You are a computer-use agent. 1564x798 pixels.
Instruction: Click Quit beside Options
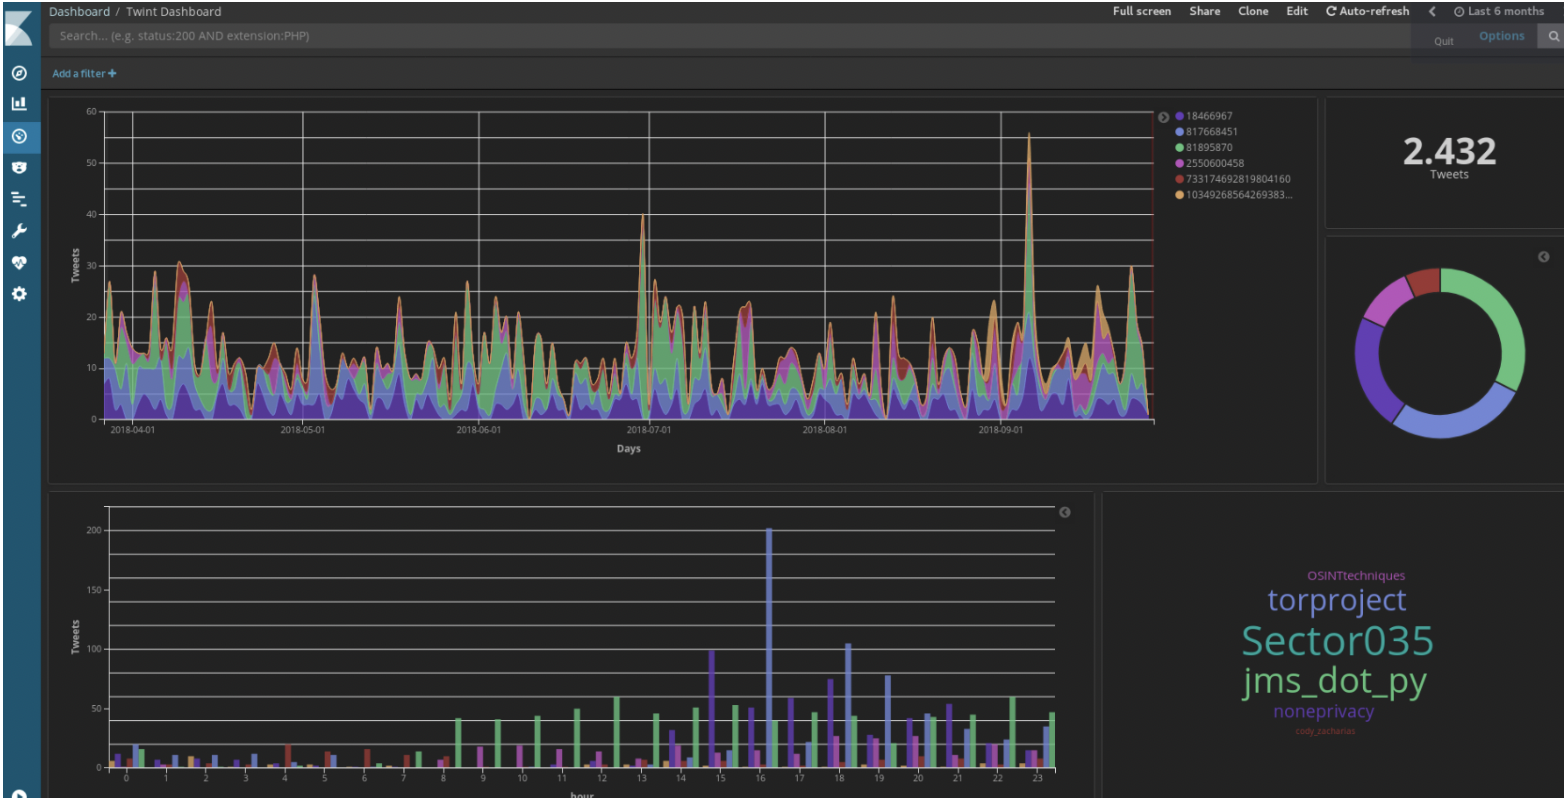(x=1444, y=41)
